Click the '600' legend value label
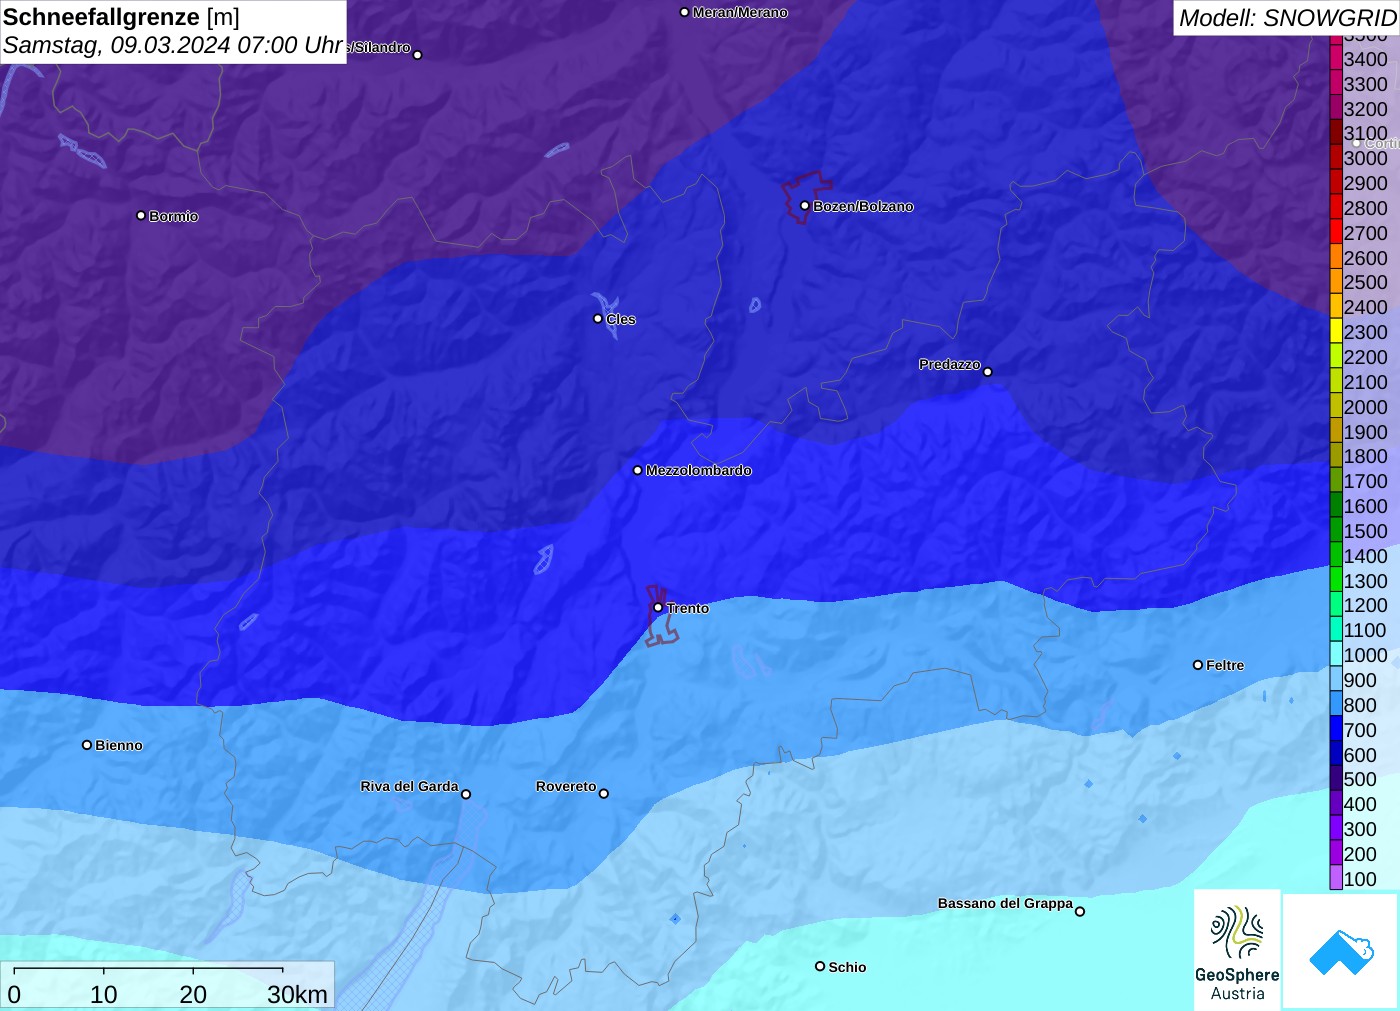The height and width of the screenshot is (1011, 1400). click(1360, 754)
